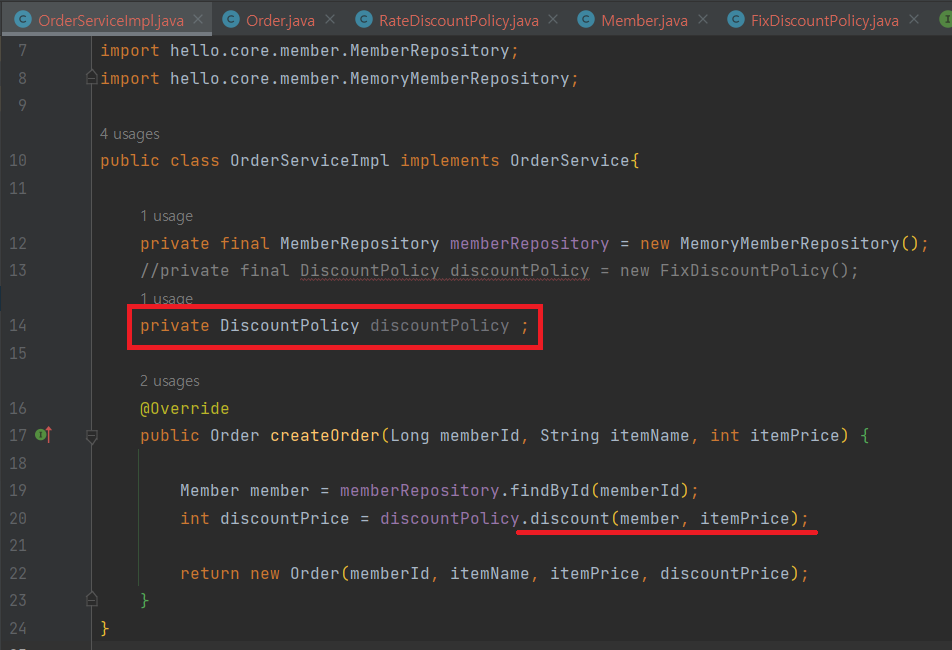Collapse the imports fold marker at line 8
Image resolution: width=952 pixels, height=650 pixels.
pyautogui.click(x=92, y=78)
